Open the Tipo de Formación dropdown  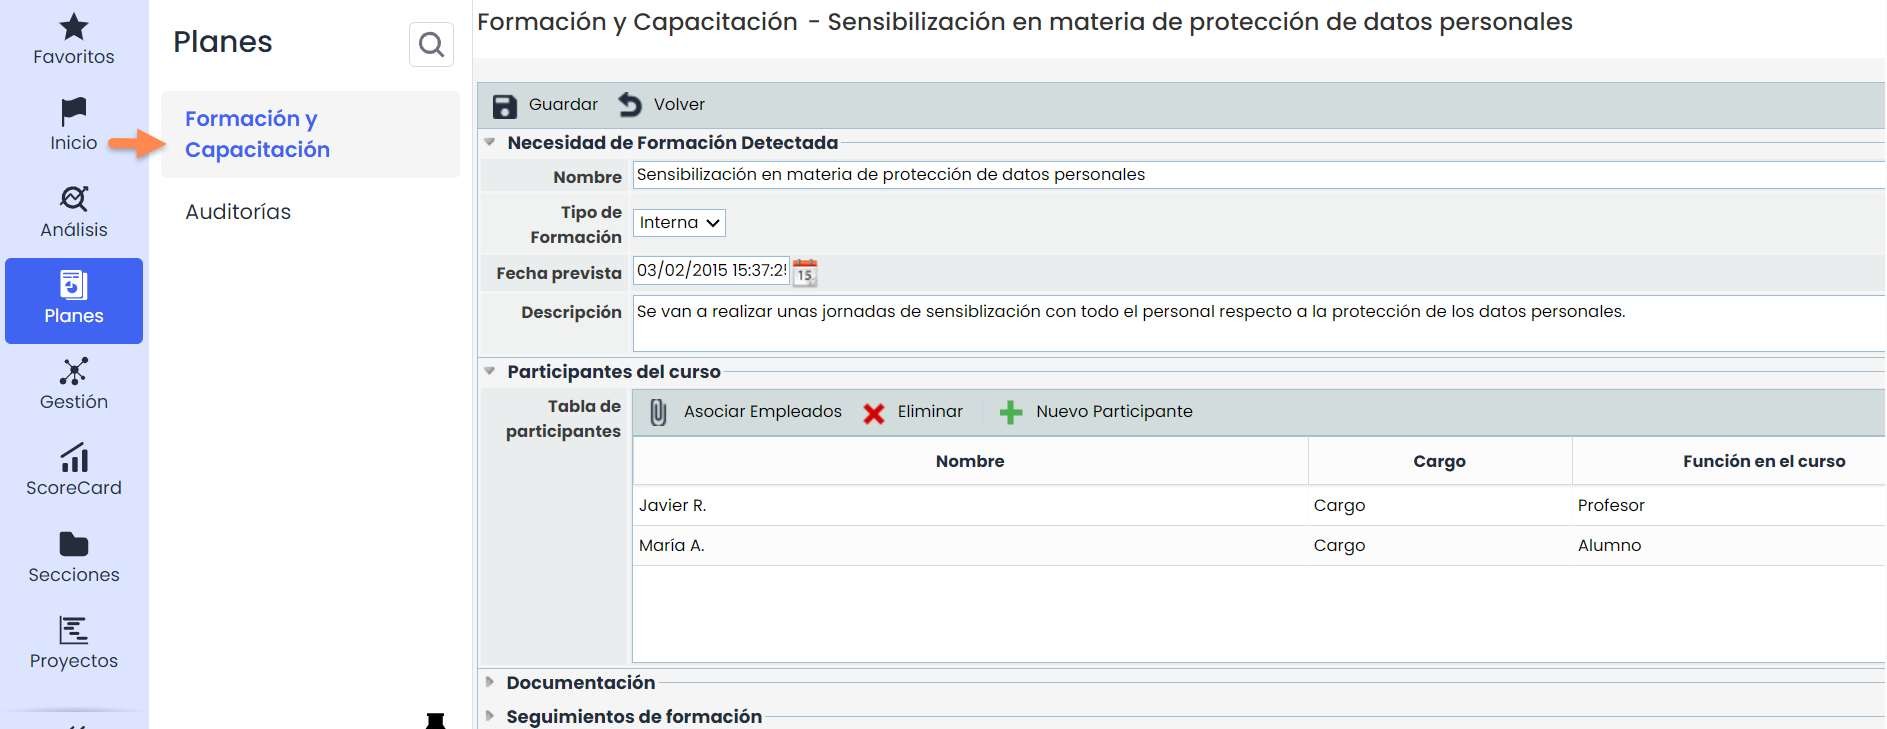pos(680,223)
